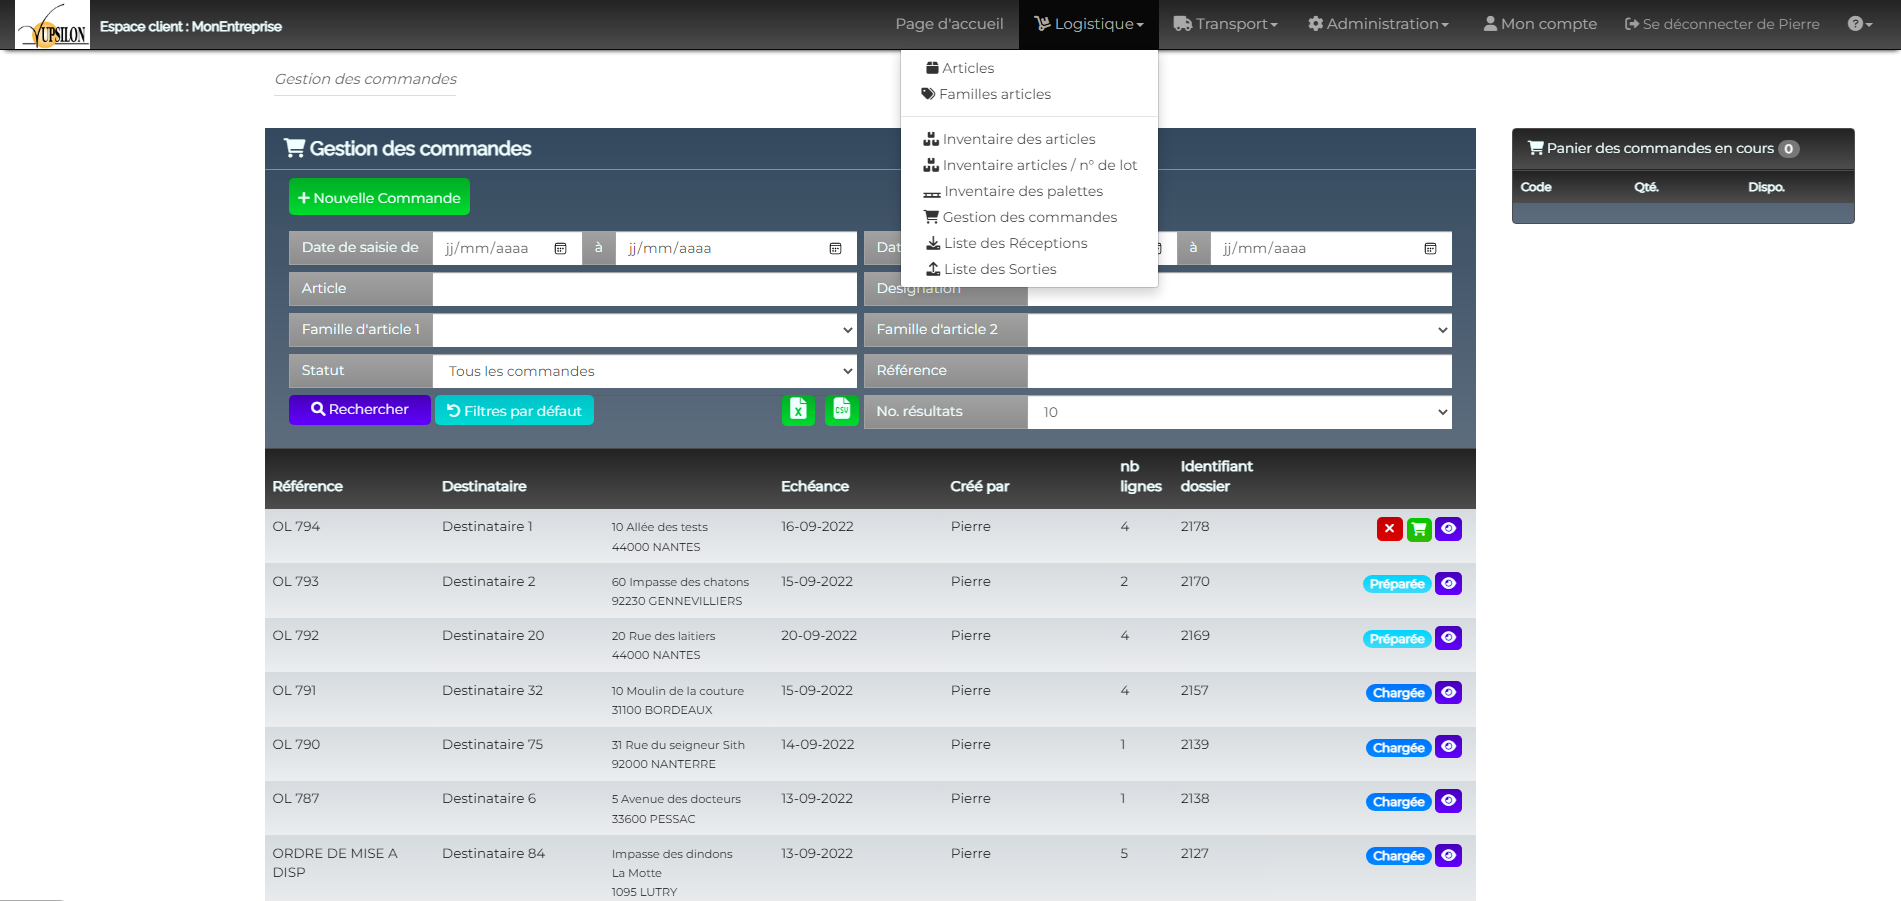
Task: Open Liste des Sorties
Action: (991, 269)
